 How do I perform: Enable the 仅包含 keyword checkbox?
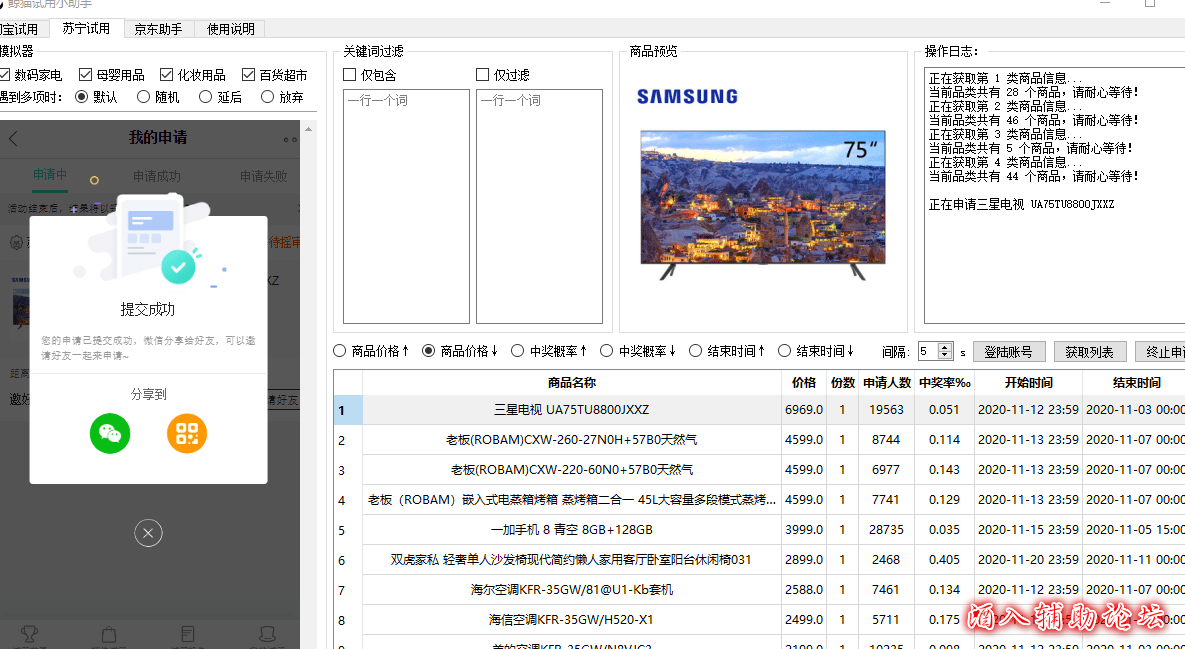(349, 75)
